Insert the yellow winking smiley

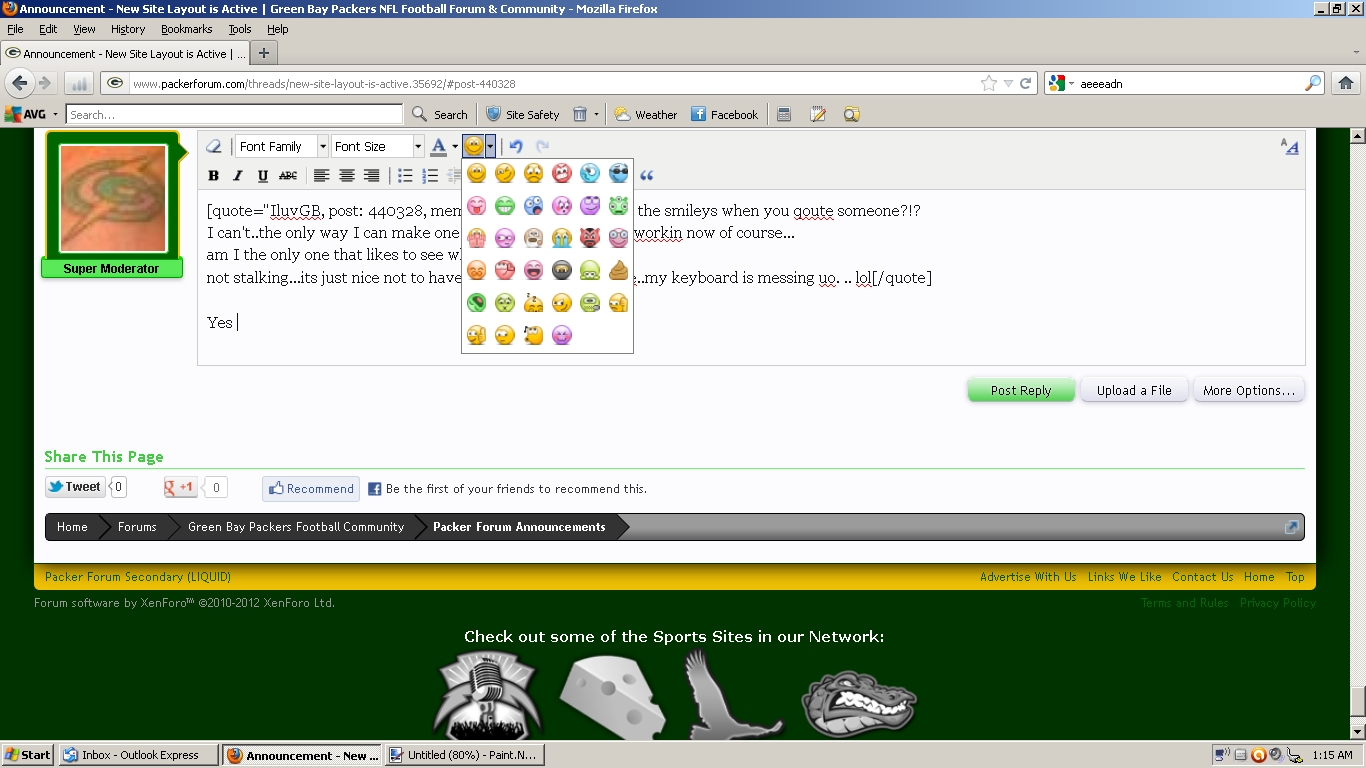(x=505, y=174)
